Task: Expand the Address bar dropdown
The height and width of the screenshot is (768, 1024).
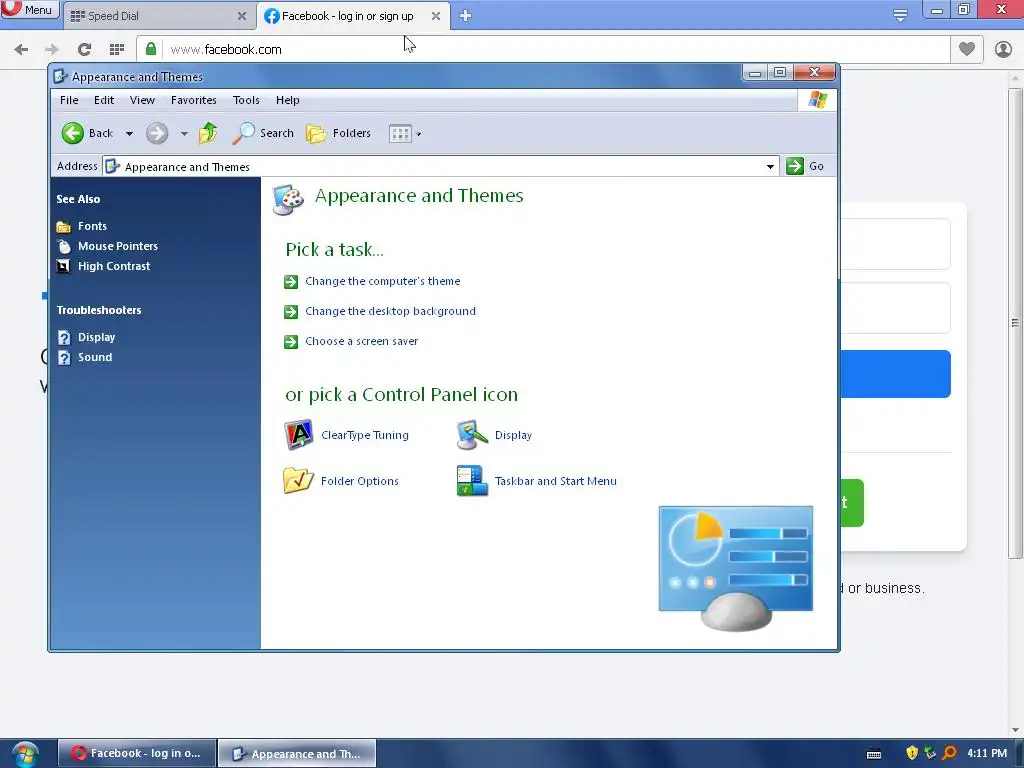Action: pyautogui.click(x=771, y=167)
